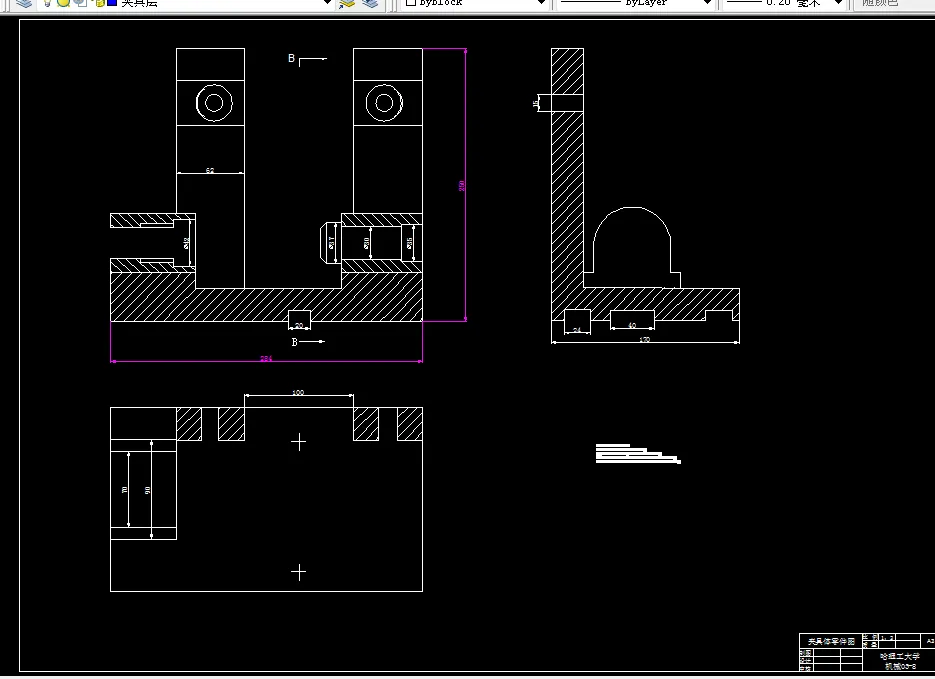The image size is (935, 679).
Task: Select title block text 机械03-8
Action: pyautogui.click(x=900, y=666)
